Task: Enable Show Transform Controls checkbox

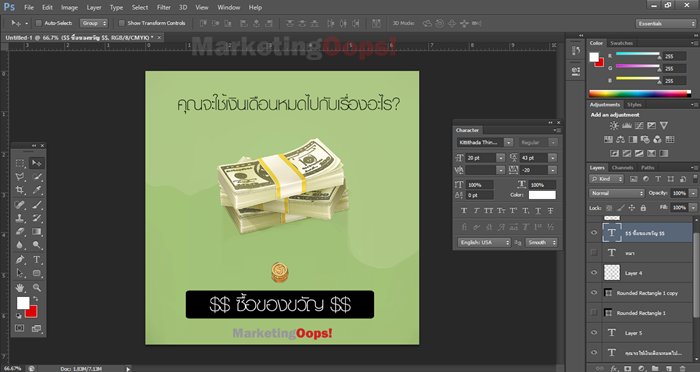Action: (121, 23)
